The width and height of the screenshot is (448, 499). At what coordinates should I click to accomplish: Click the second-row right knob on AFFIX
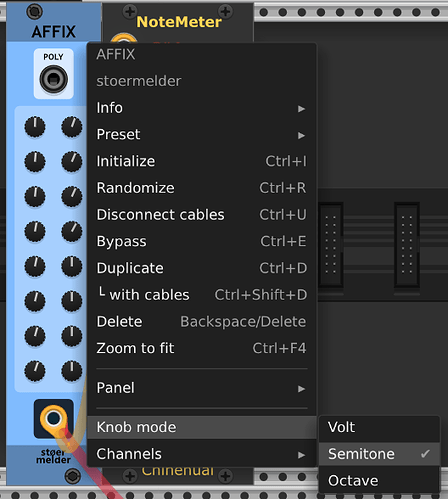coord(72,162)
